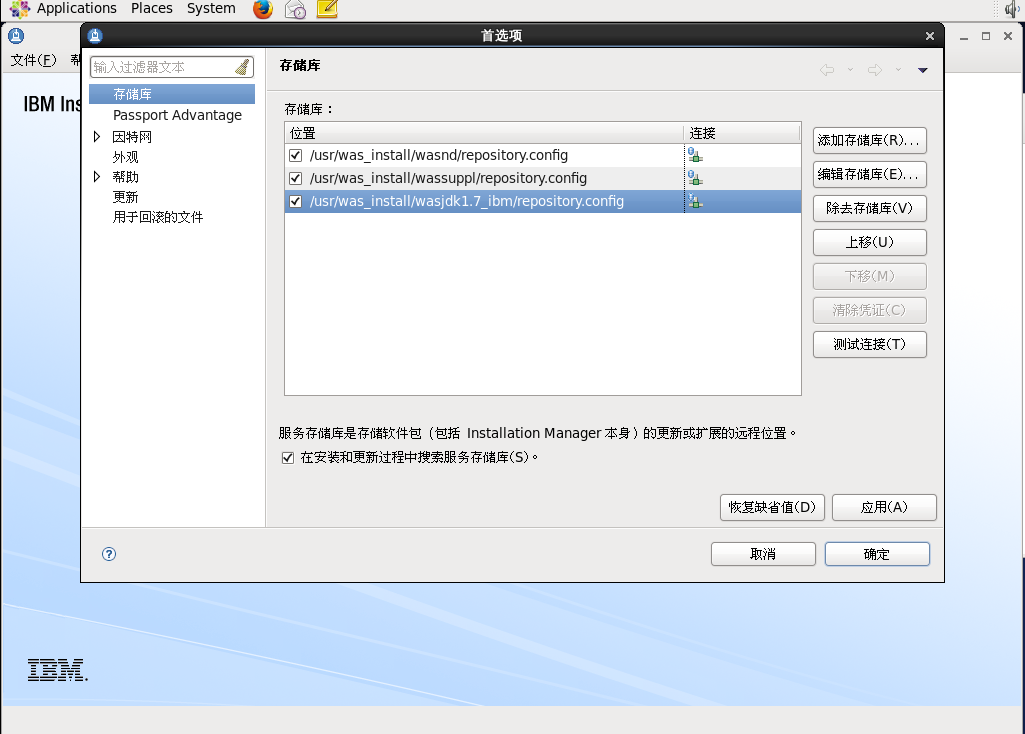Screen dimensions: 1025x734
Task: Uncheck the wasjdk1.7_ibm repository checkbox
Action: [x=295, y=201]
